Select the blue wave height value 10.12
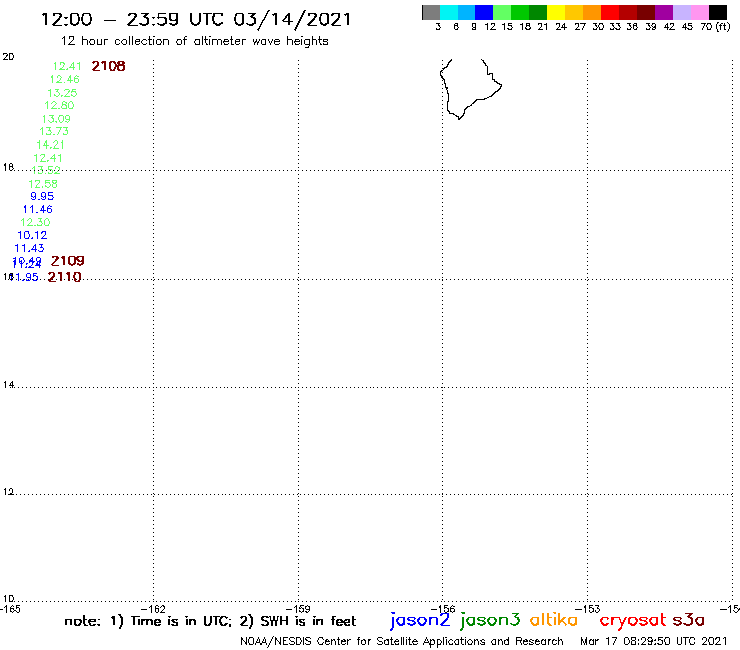740x650 pixels. [x=32, y=235]
